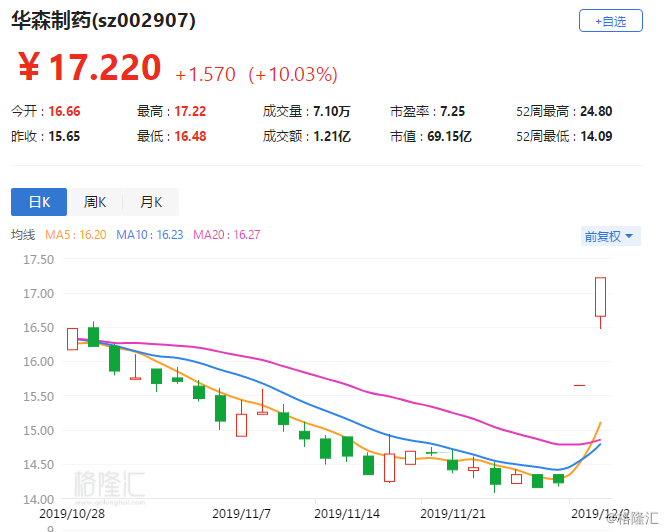Click the 最高 value 17.22
The height and width of the screenshot is (532, 666).
[x=190, y=111]
